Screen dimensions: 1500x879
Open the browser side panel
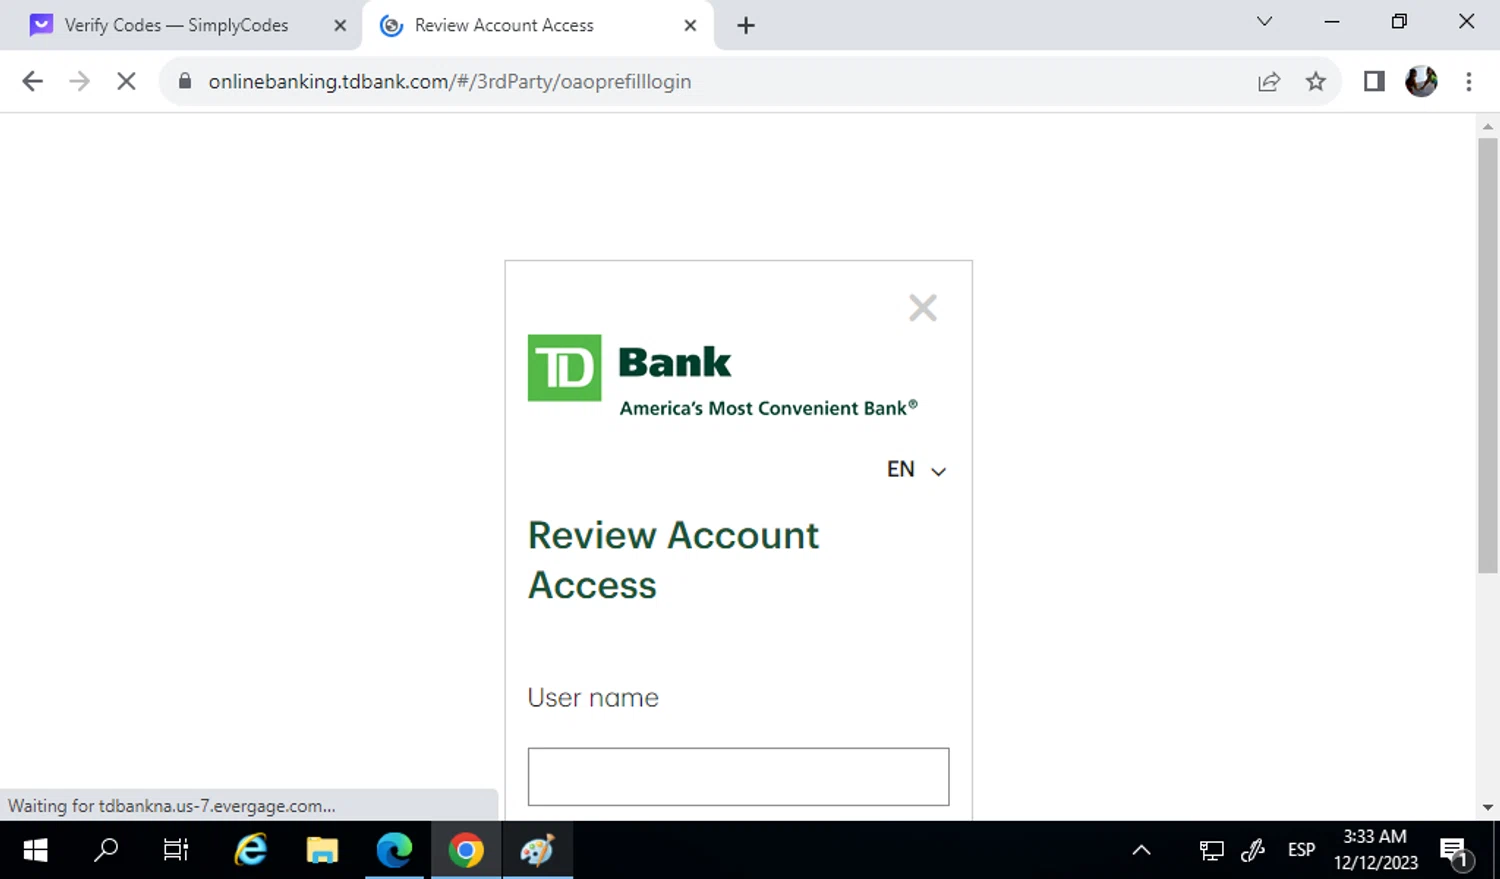click(1374, 82)
